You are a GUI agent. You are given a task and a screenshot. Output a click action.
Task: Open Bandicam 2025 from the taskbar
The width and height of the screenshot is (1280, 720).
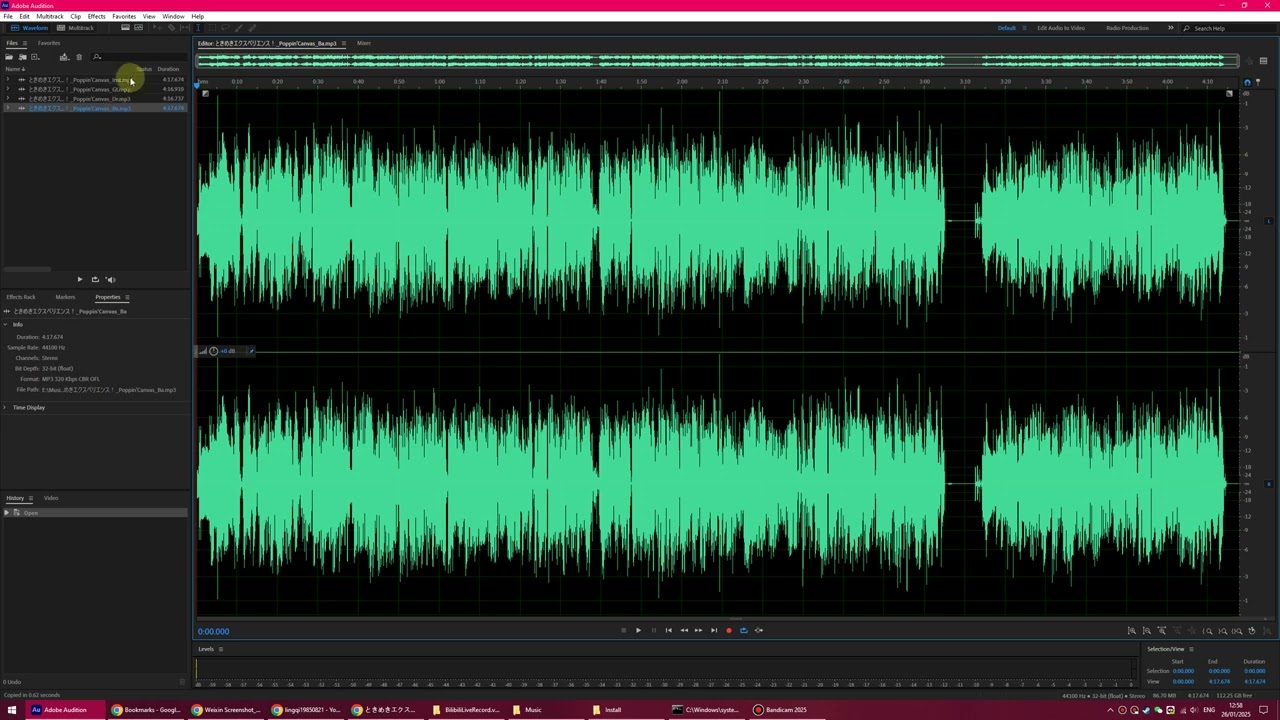[780, 710]
